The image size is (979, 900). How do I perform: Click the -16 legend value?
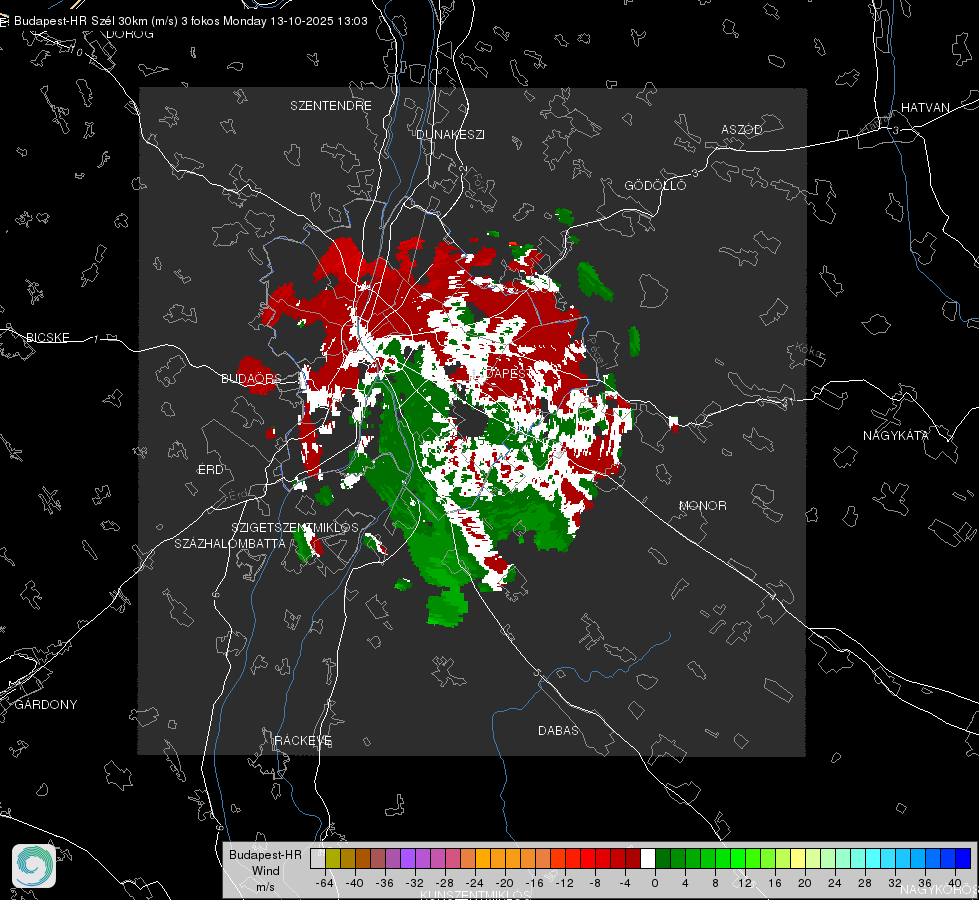click(x=534, y=883)
